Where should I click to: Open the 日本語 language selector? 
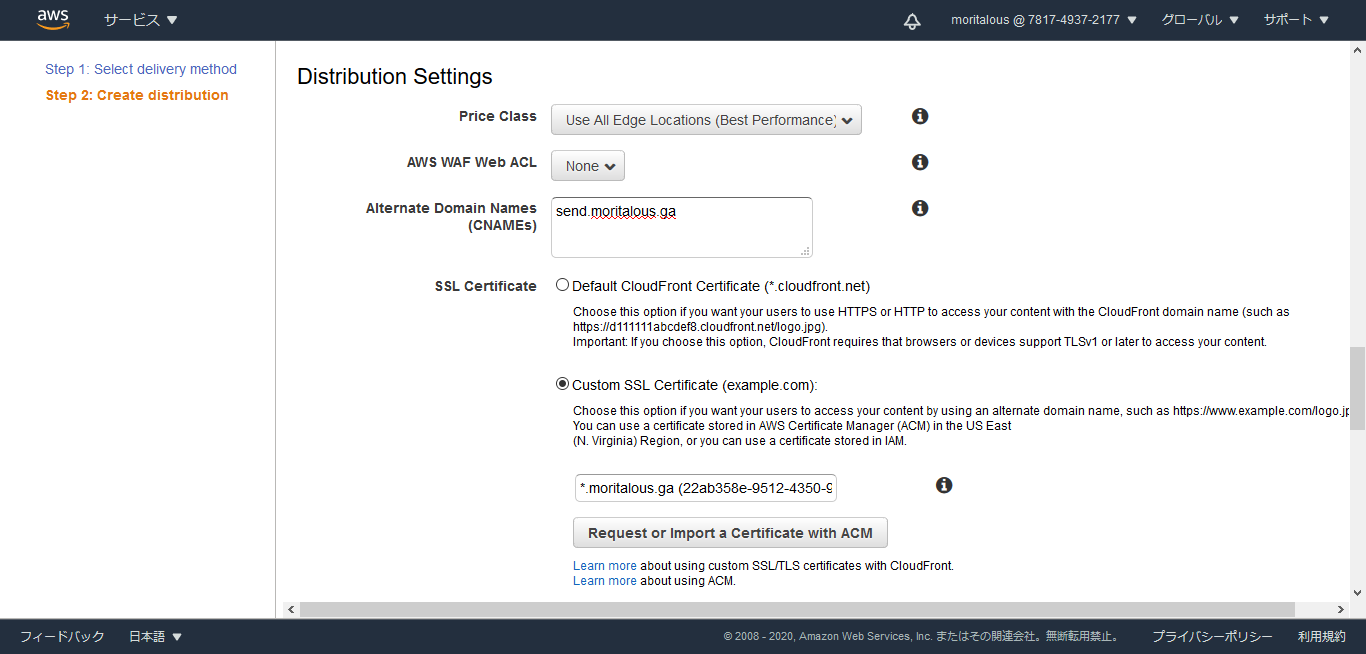point(155,636)
